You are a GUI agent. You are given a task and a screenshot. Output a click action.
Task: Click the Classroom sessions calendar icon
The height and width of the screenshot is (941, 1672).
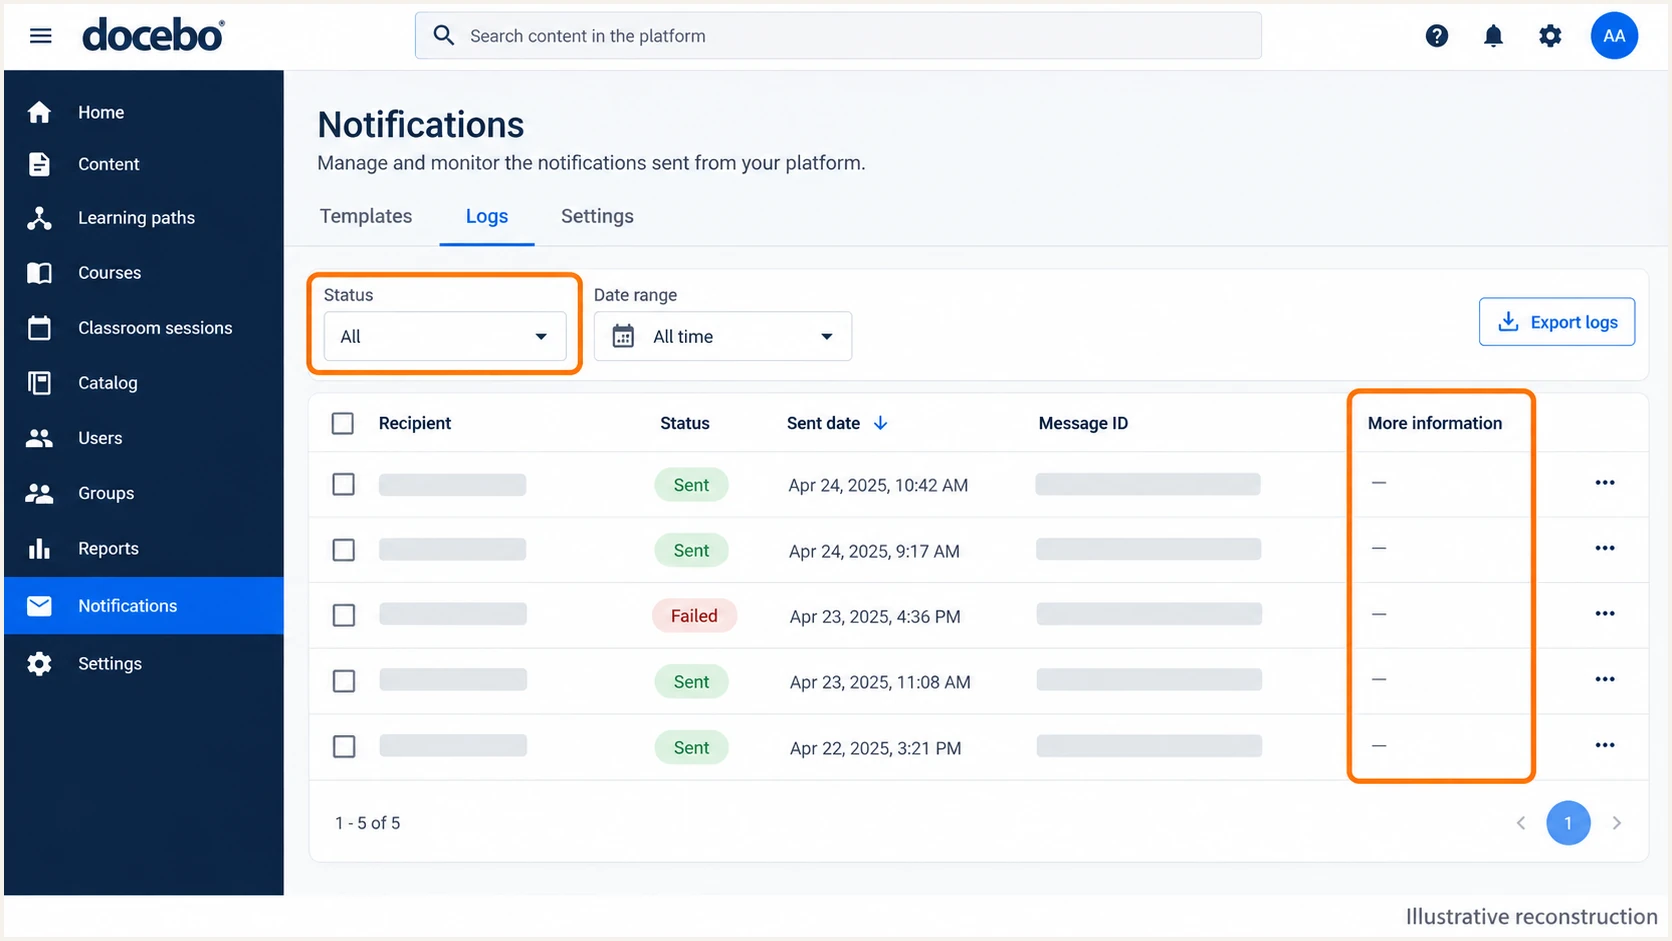(39, 328)
